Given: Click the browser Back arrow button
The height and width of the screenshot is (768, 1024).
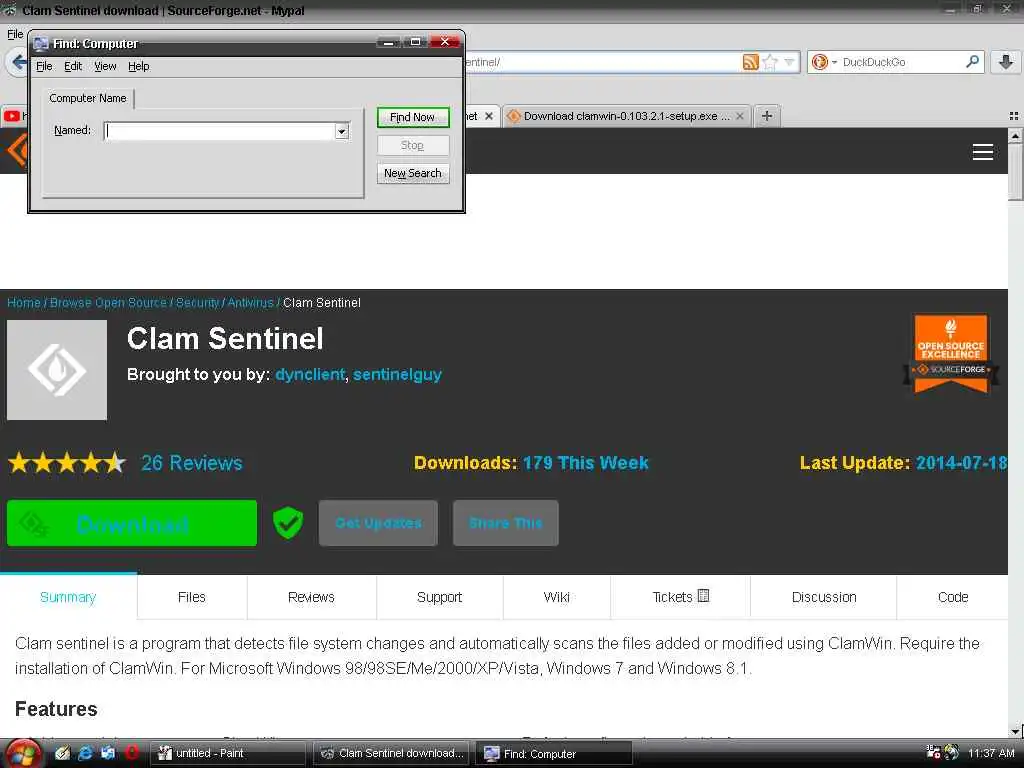Looking at the screenshot, I should coord(18,62).
